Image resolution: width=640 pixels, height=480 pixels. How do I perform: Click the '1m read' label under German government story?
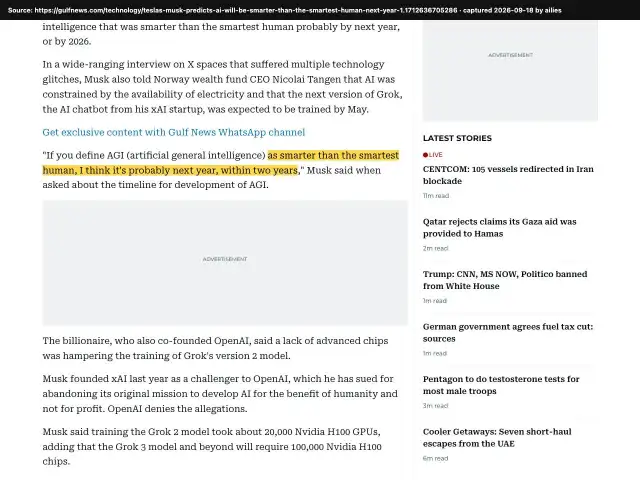click(x=435, y=353)
